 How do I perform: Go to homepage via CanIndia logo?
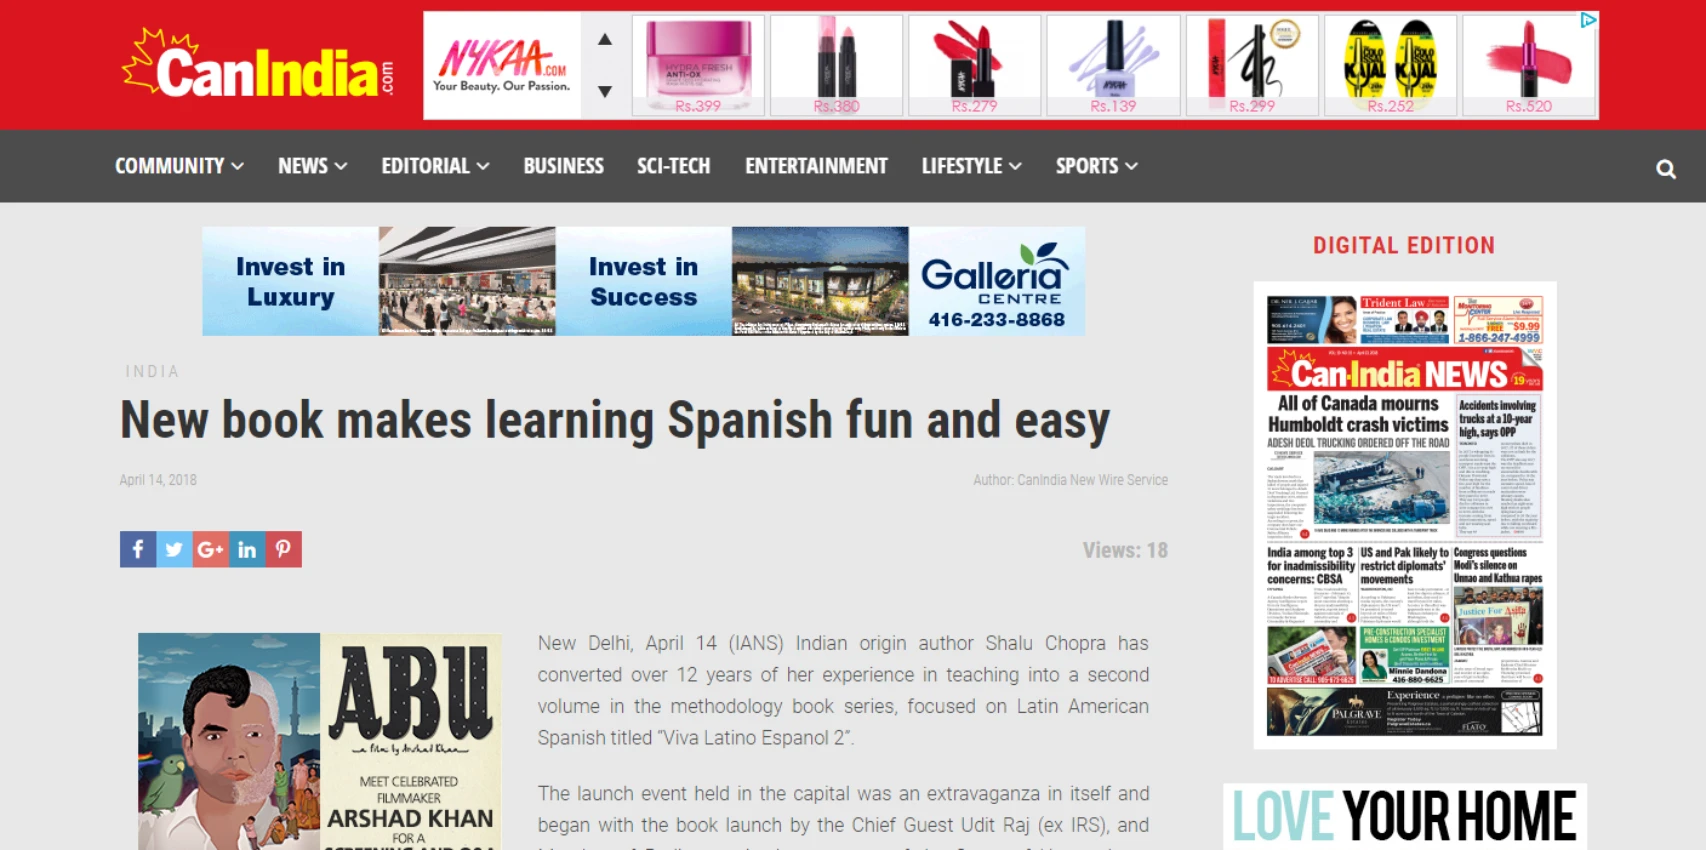click(257, 66)
